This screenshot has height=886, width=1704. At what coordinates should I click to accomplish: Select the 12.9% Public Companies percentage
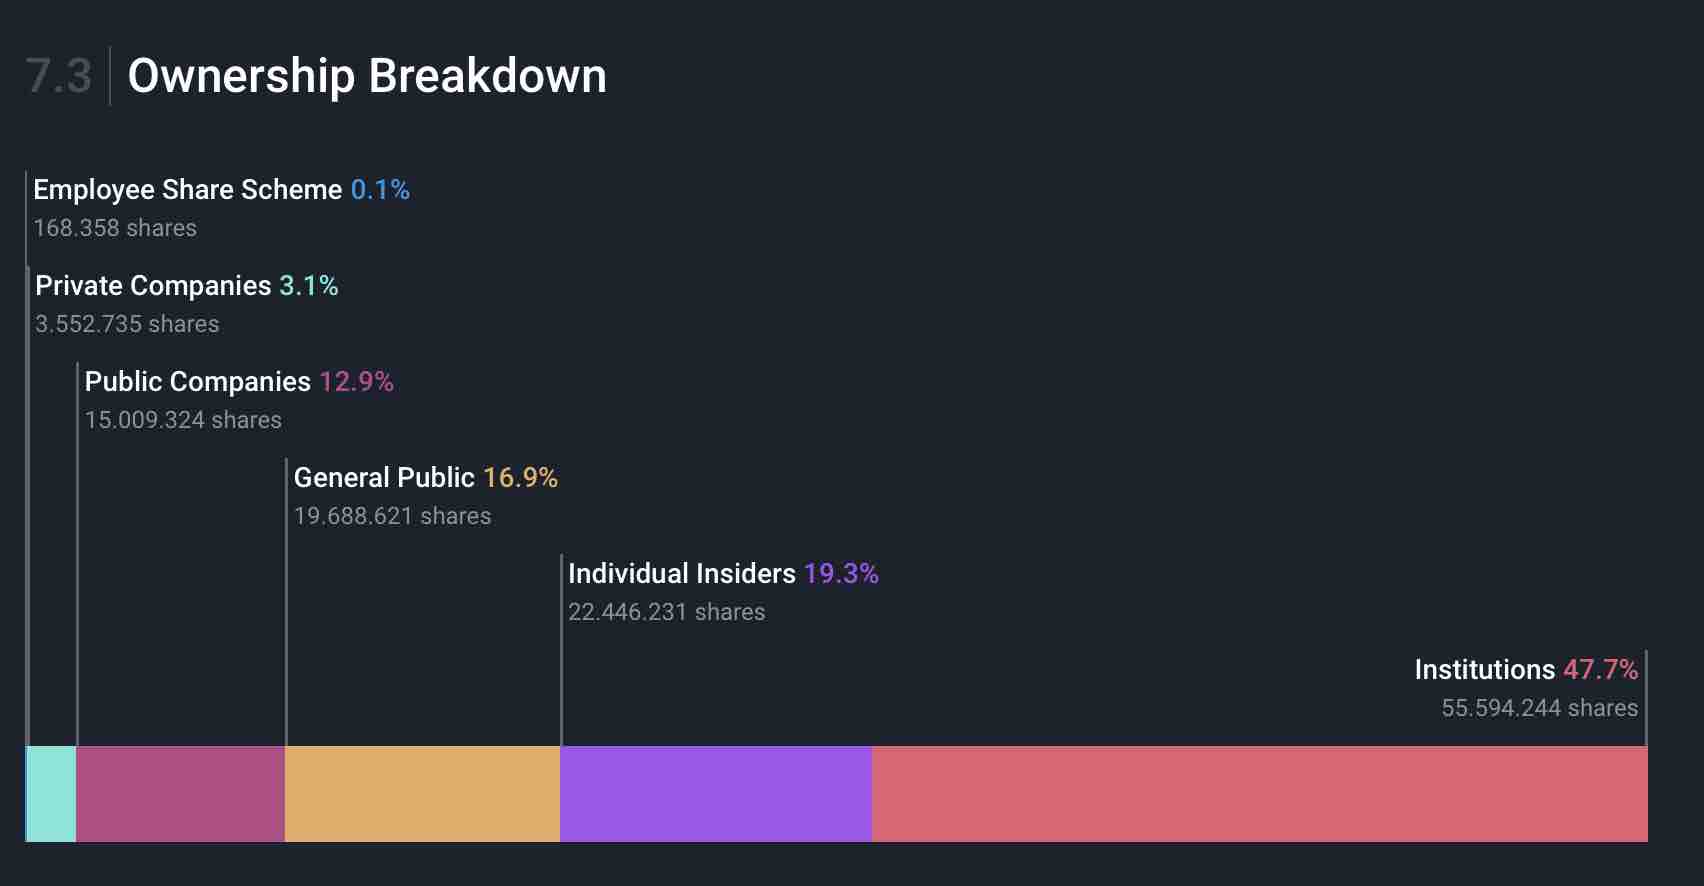click(x=356, y=382)
